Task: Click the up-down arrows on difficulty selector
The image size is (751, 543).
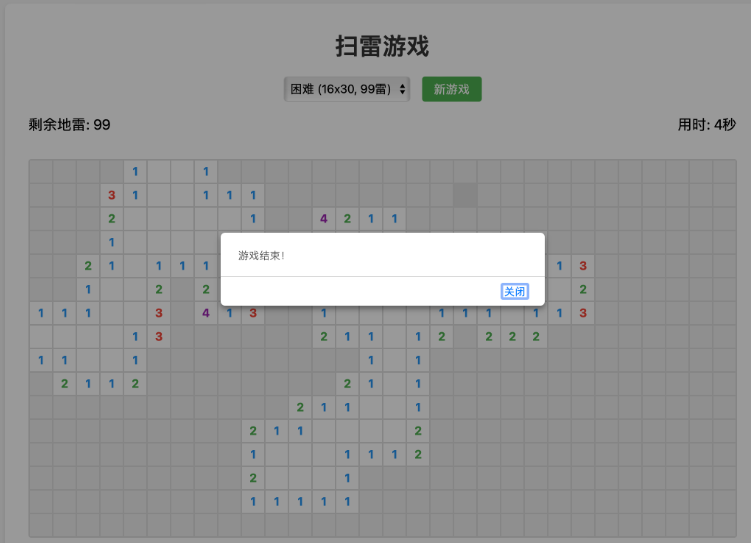Action: click(x=403, y=89)
